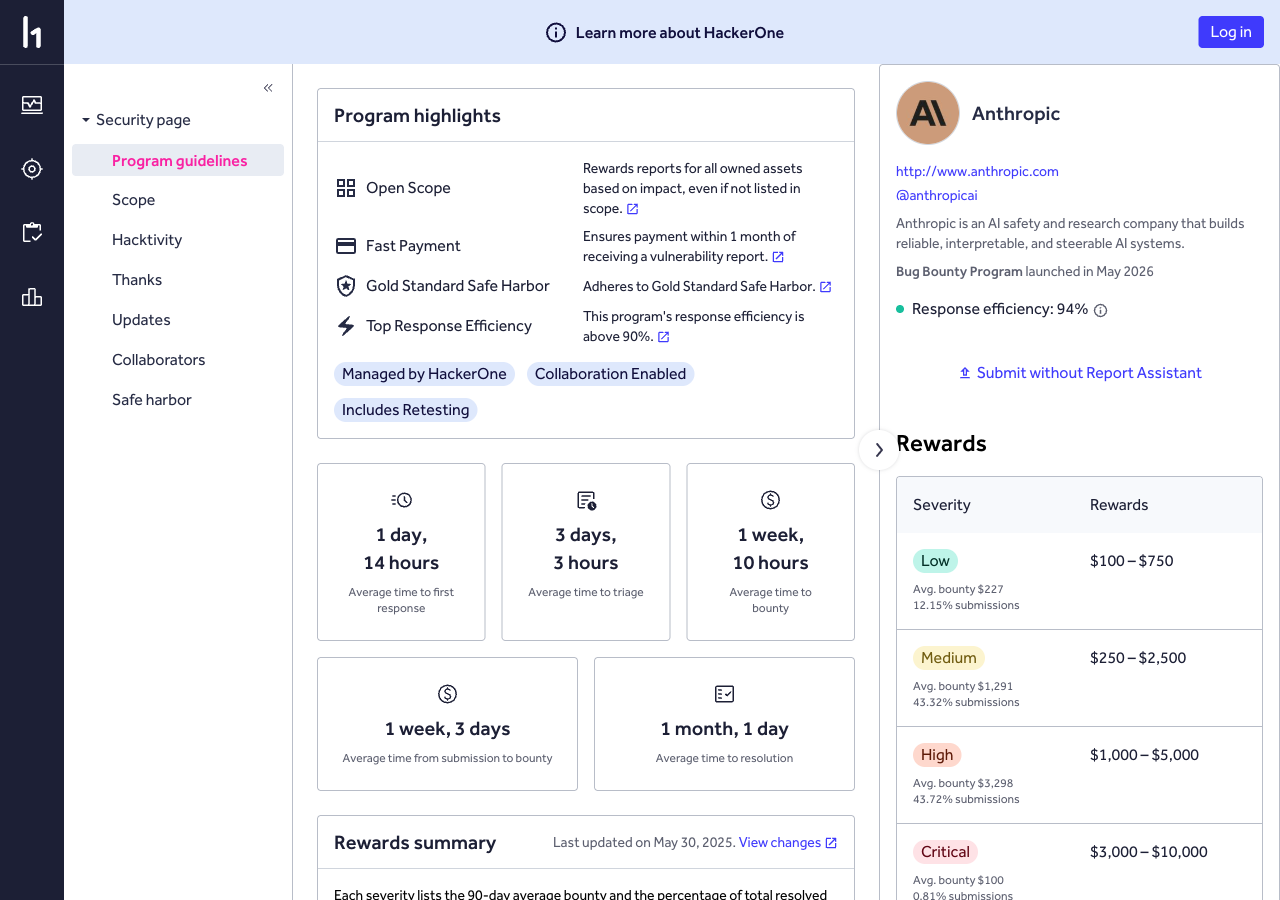Open the Scope section
The height and width of the screenshot is (900, 1280).
tap(133, 200)
